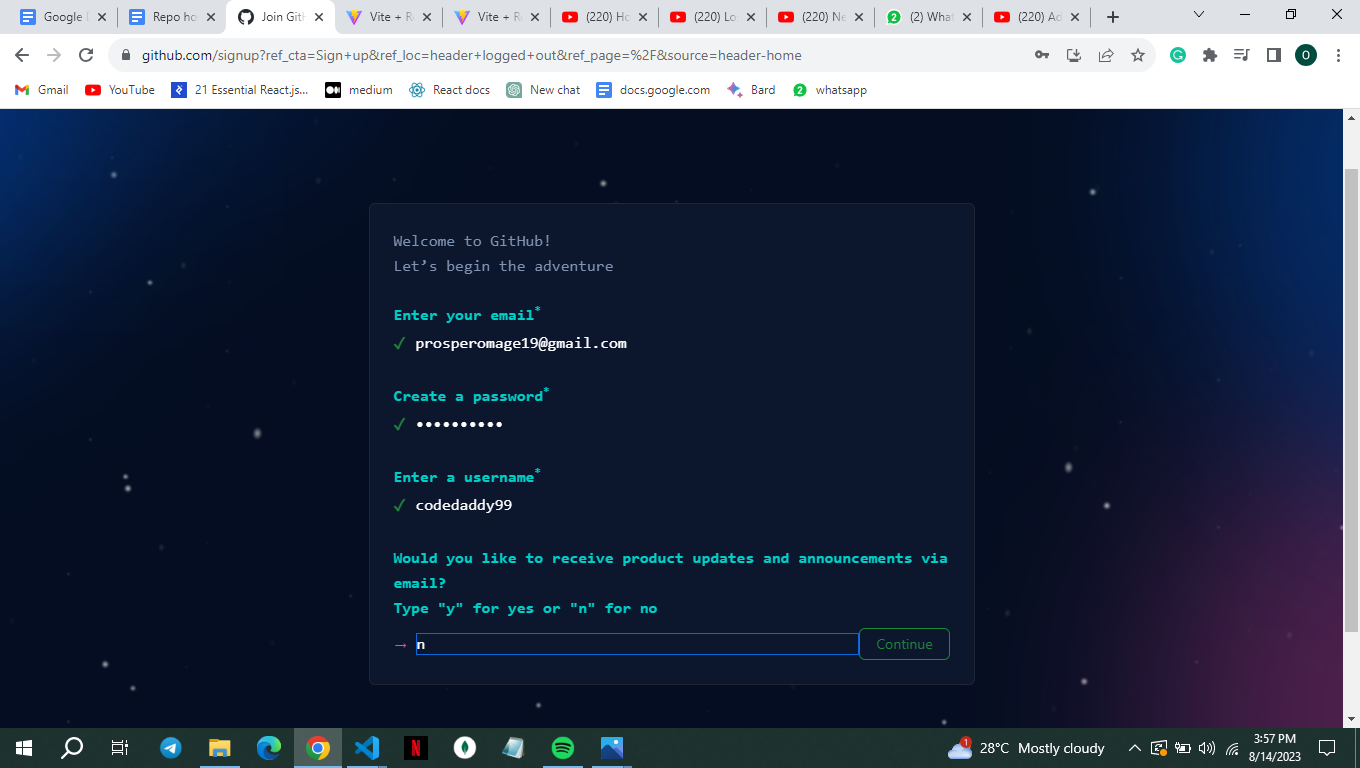Open the Grammarly extension icon
This screenshot has width=1360, height=768.
(1178, 55)
